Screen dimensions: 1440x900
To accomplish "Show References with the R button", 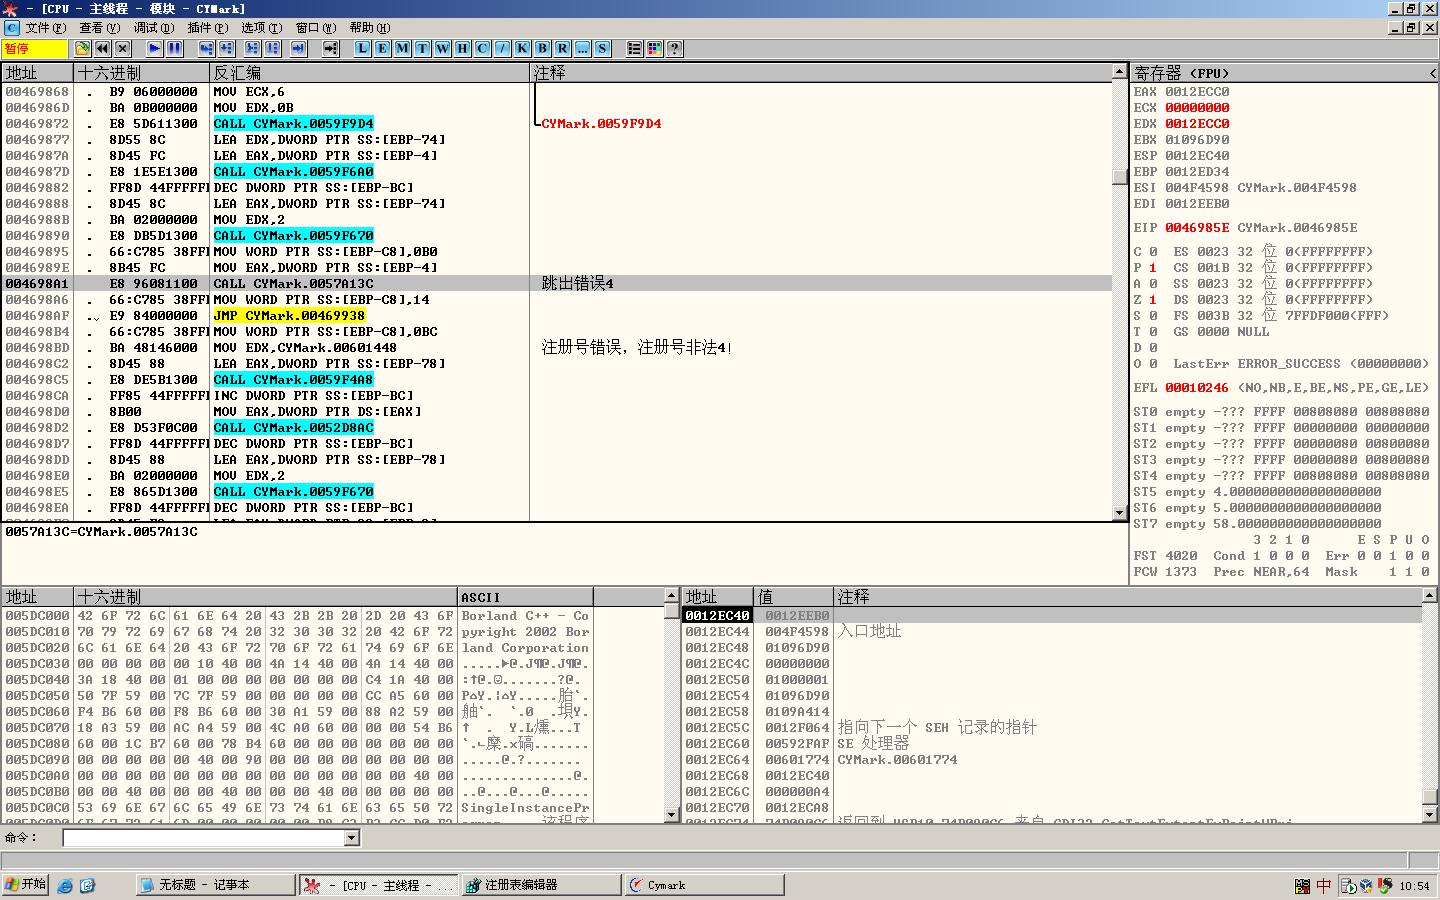I will [x=562, y=48].
